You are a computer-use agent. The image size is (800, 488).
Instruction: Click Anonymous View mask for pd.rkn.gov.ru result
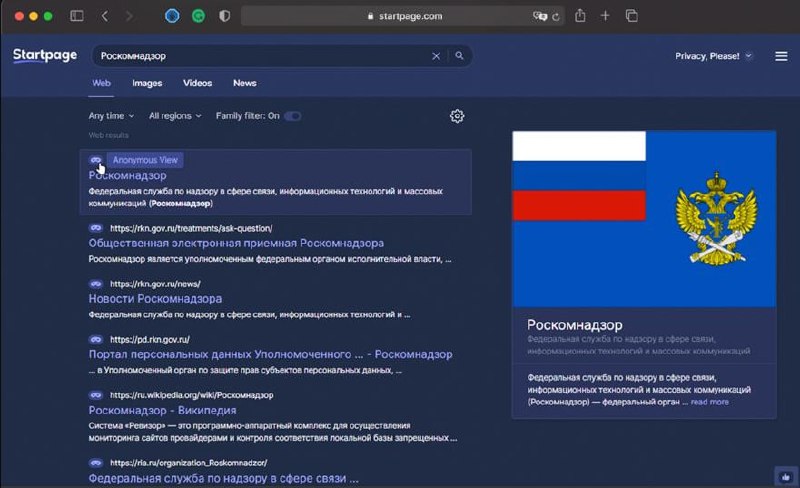[95, 339]
